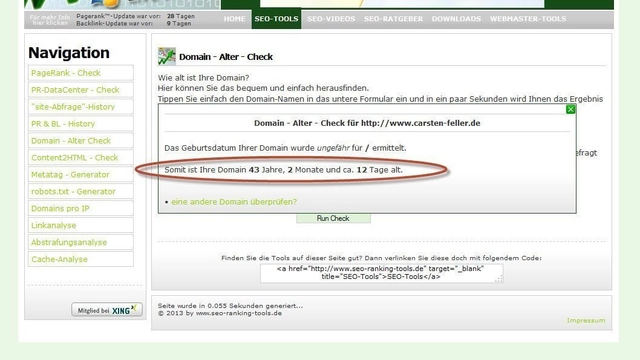Open the DOWNLOADS menu item
This screenshot has width=640, height=360.
[456, 19]
